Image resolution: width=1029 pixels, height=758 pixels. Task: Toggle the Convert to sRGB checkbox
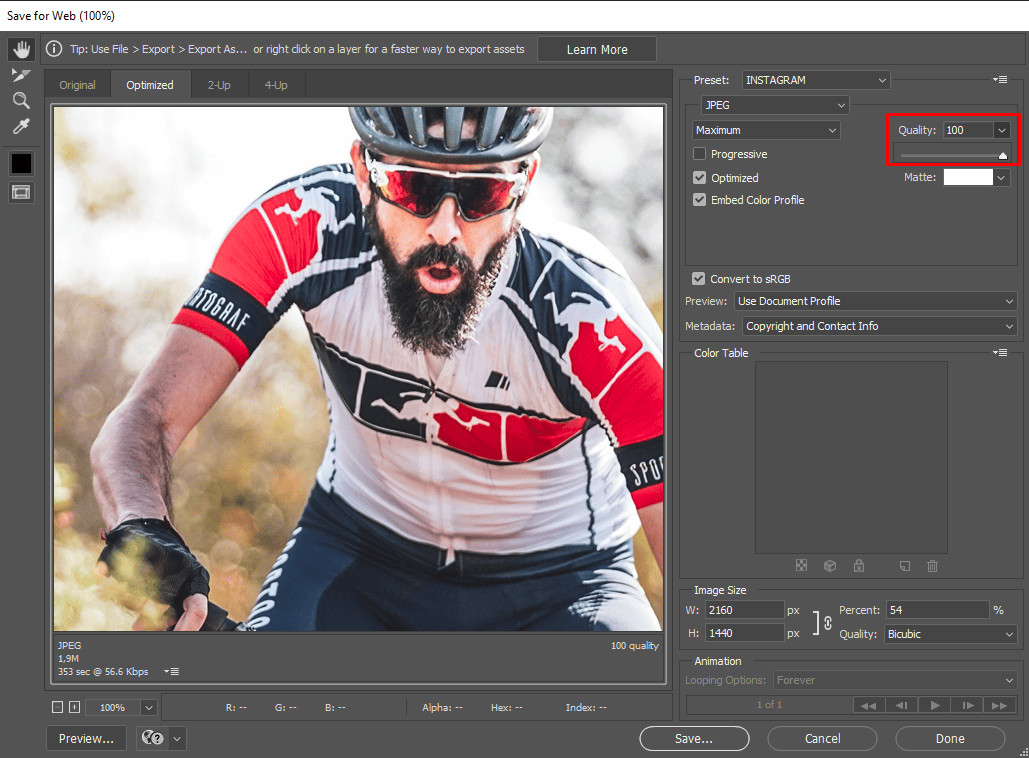coord(698,279)
